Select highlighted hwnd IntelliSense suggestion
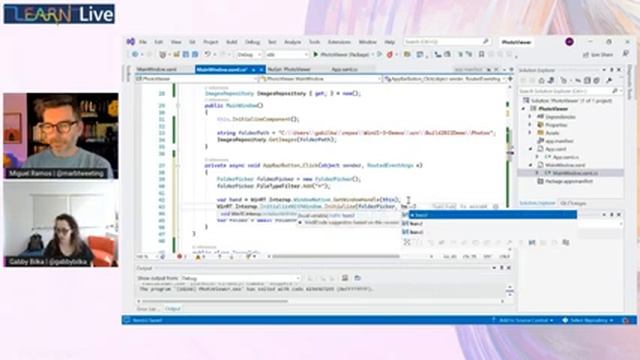640x360 pixels. click(x=493, y=215)
